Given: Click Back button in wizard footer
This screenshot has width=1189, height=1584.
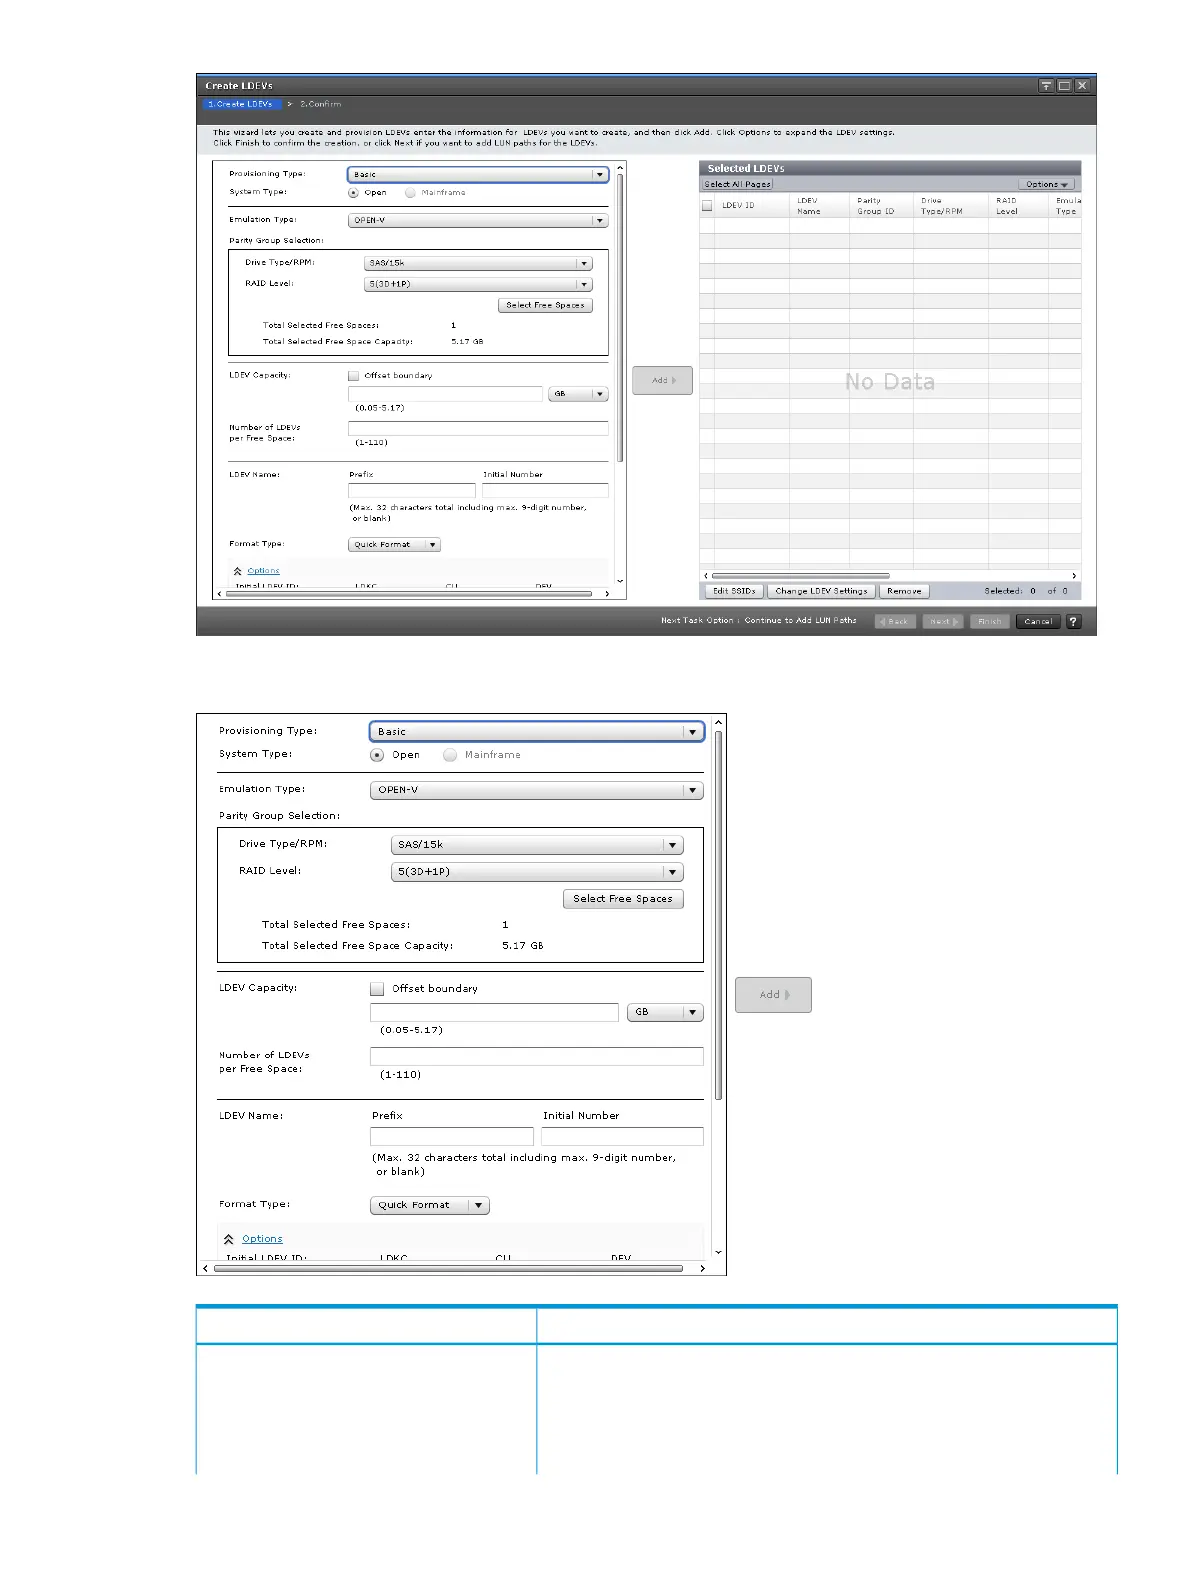Looking at the screenshot, I should tap(895, 621).
